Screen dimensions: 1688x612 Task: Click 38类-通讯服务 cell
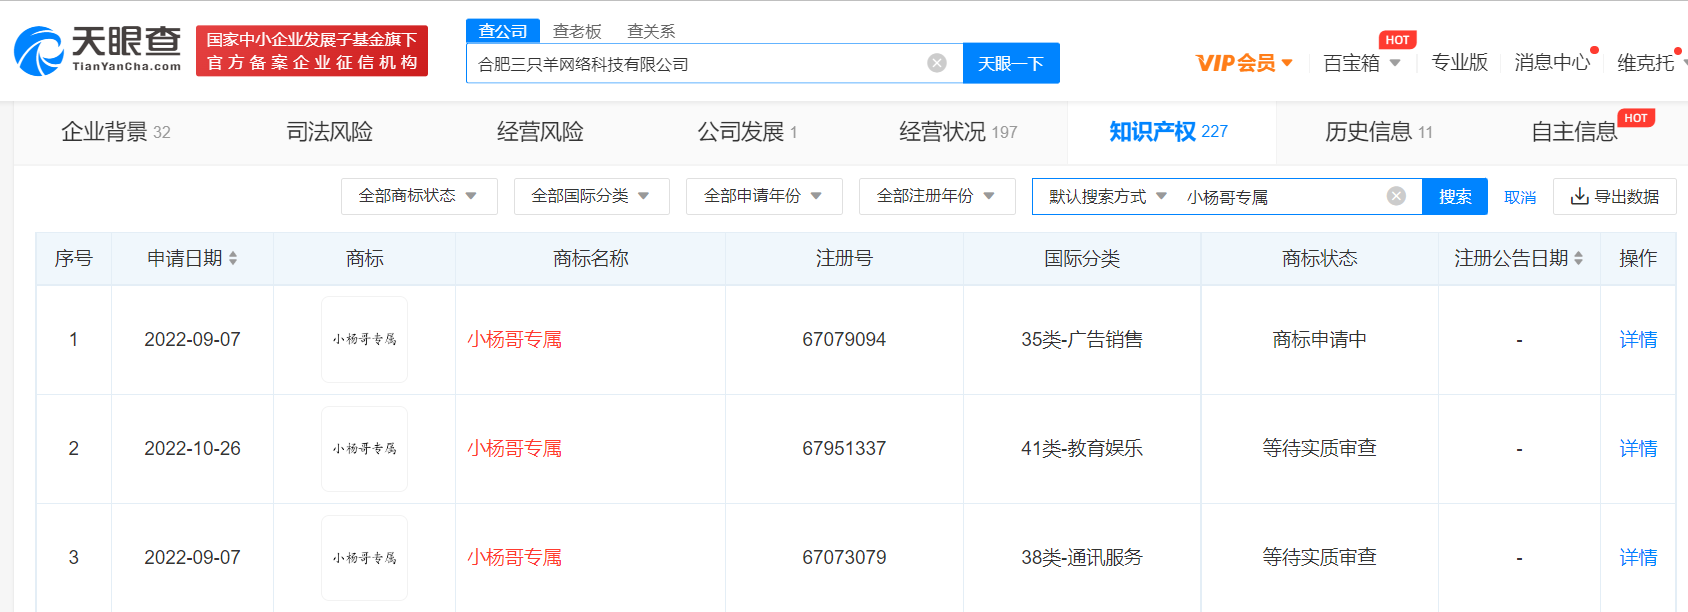point(1082,558)
